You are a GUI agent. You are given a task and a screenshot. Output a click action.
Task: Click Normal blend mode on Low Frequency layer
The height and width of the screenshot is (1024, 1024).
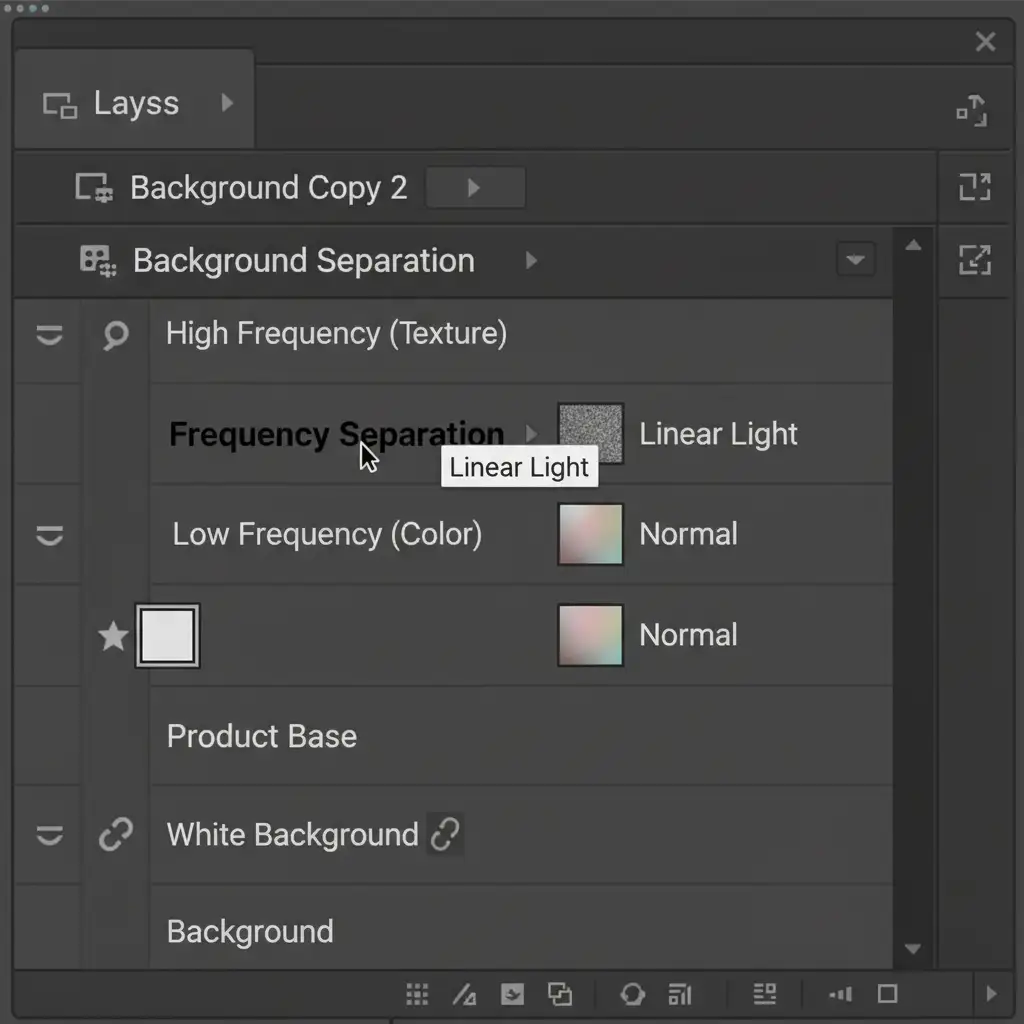pos(688,534)
